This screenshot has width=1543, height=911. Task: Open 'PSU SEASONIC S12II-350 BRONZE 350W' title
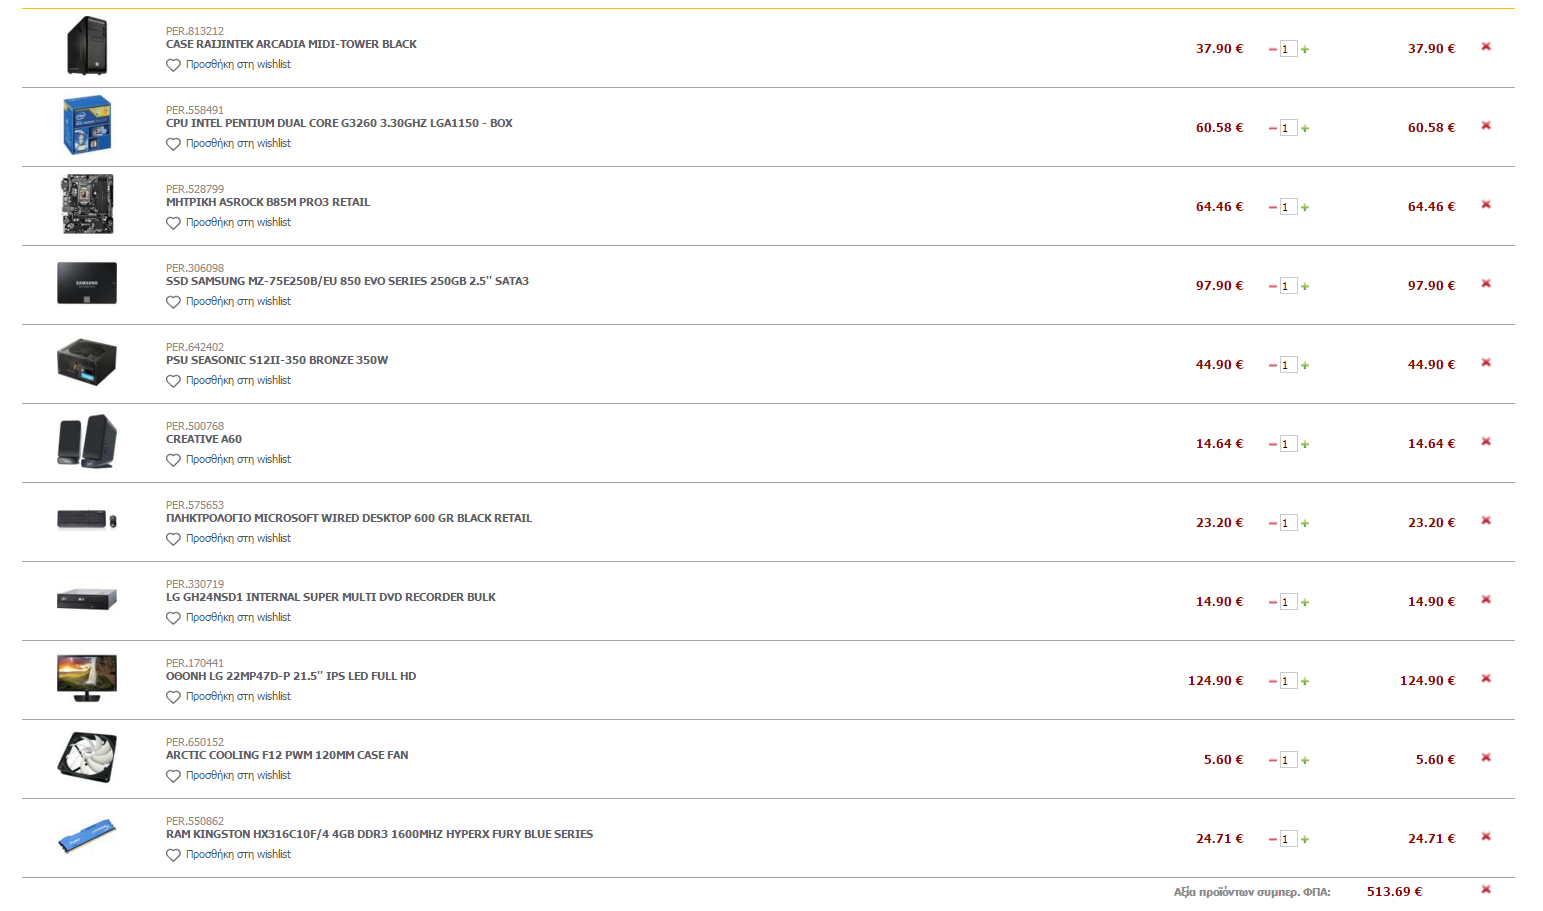tap(277, 360)
